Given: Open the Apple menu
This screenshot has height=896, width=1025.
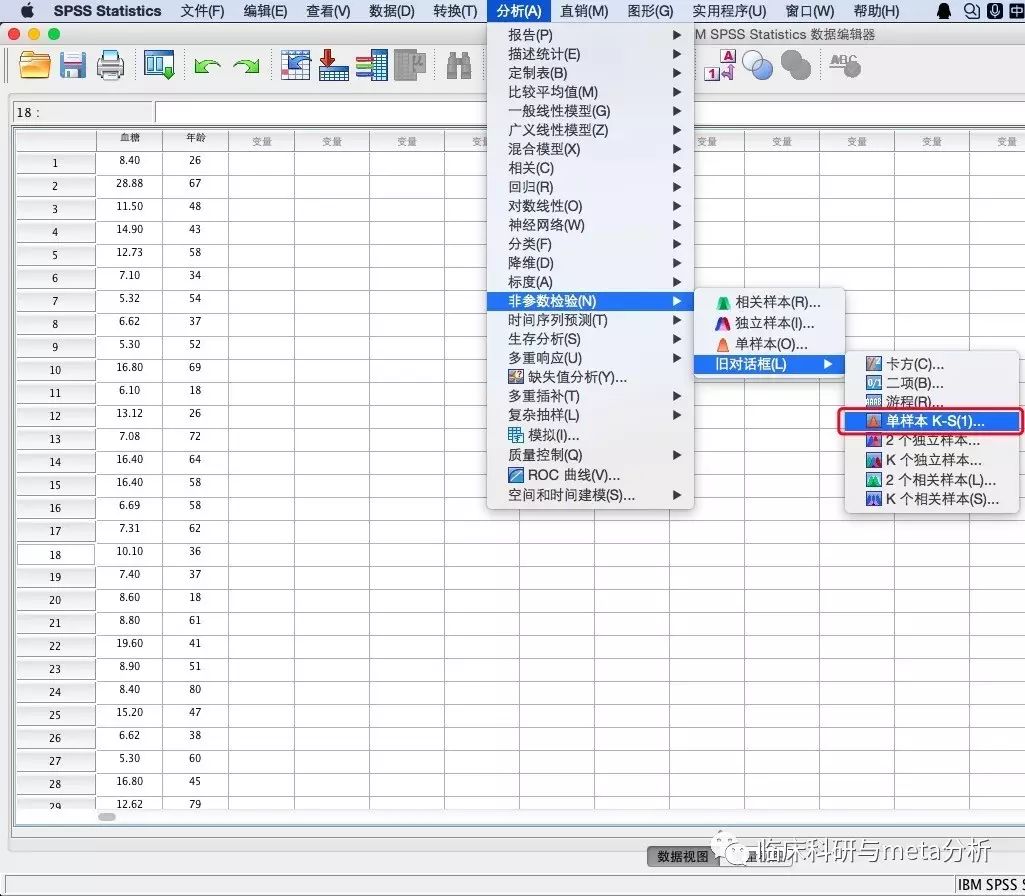Looking at the screenshot, I should (27, 11).
